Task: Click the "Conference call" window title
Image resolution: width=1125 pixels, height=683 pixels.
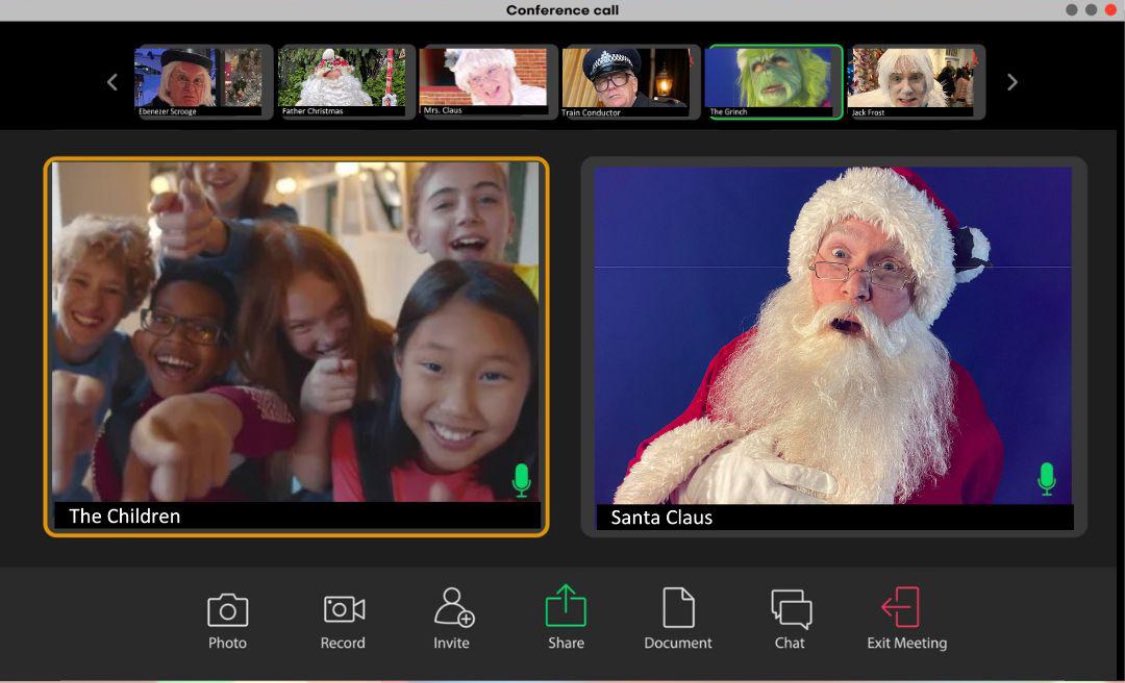Action: (x=562, y=10)
